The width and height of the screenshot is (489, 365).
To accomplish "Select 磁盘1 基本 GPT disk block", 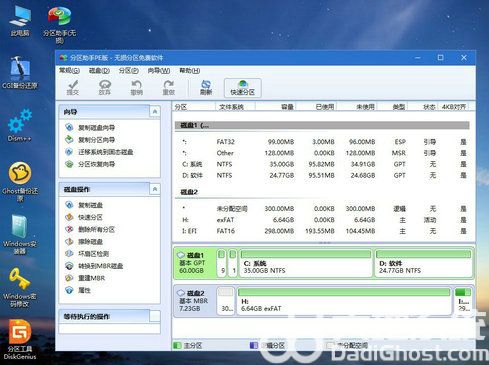I will [194, 263].
